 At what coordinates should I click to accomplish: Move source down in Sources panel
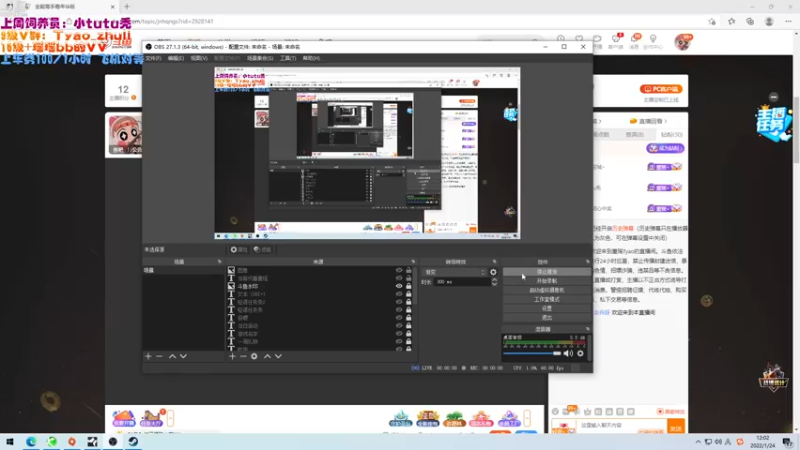278,356
